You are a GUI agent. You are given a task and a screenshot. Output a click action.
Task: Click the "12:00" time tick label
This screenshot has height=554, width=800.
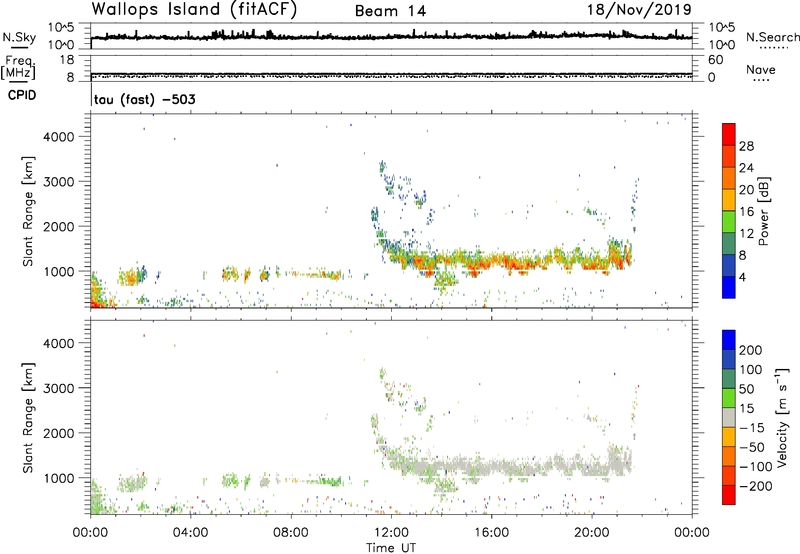[x=391, y=533]
